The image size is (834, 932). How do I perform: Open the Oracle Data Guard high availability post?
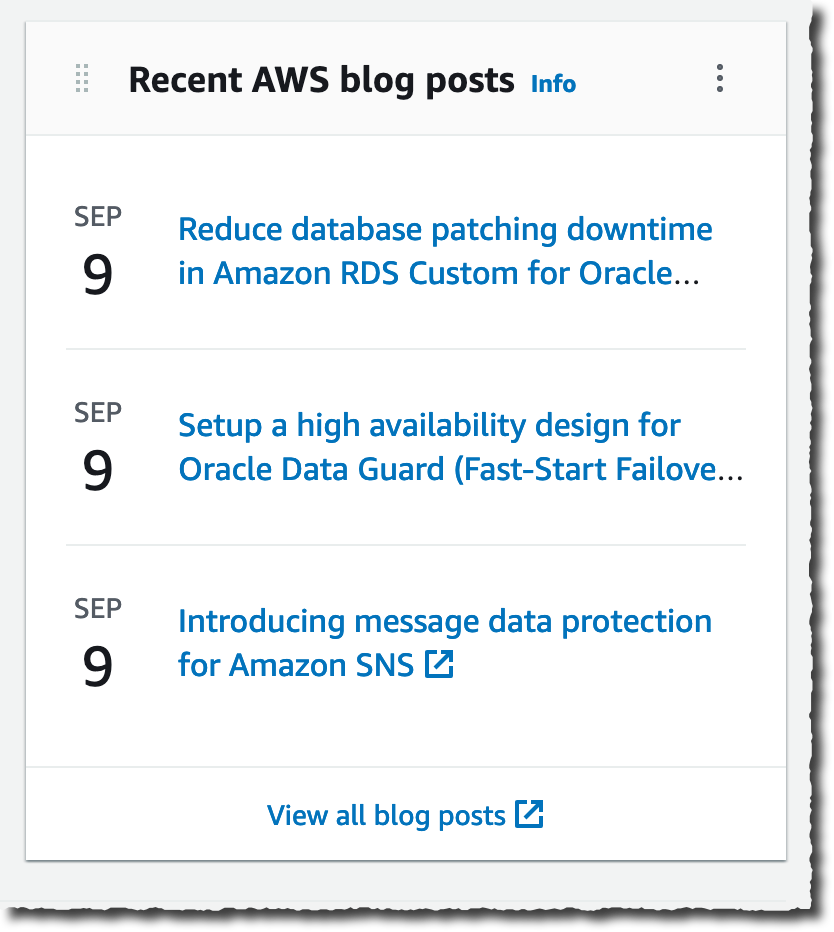pos(429,426)
